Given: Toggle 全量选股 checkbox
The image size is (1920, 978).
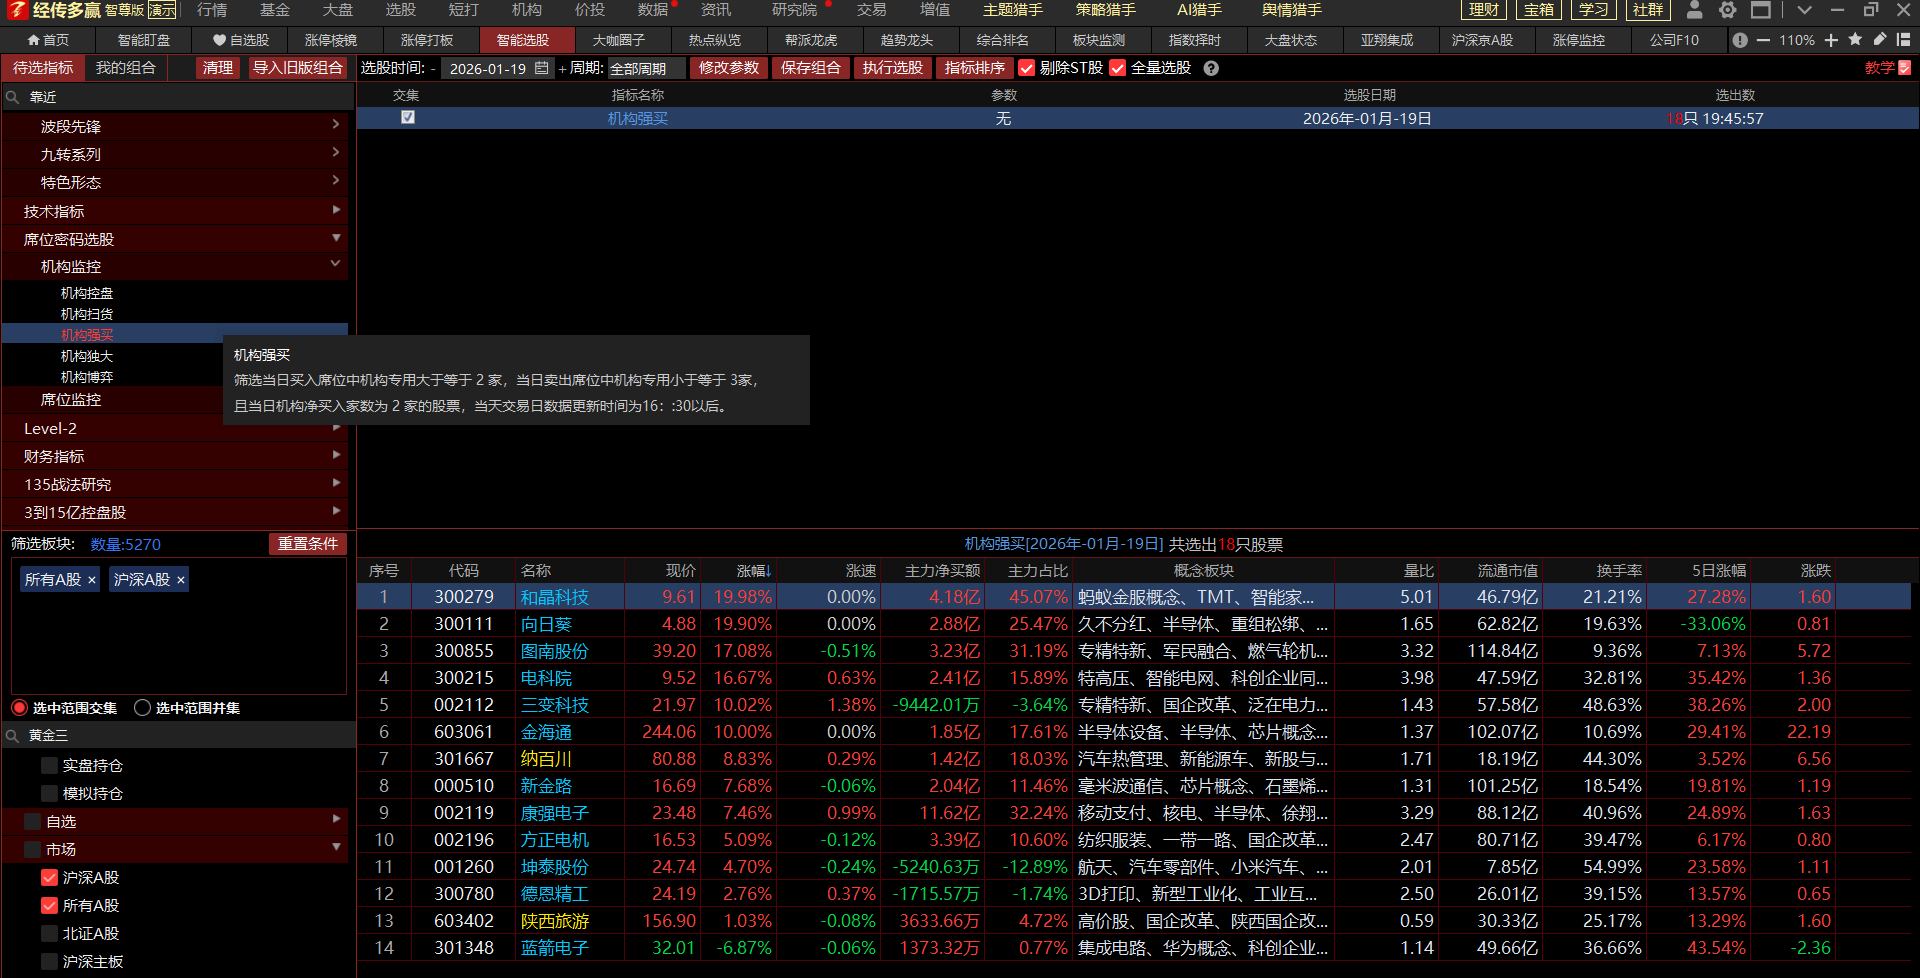Looking at the screenshot, I should click(1117, 68).
